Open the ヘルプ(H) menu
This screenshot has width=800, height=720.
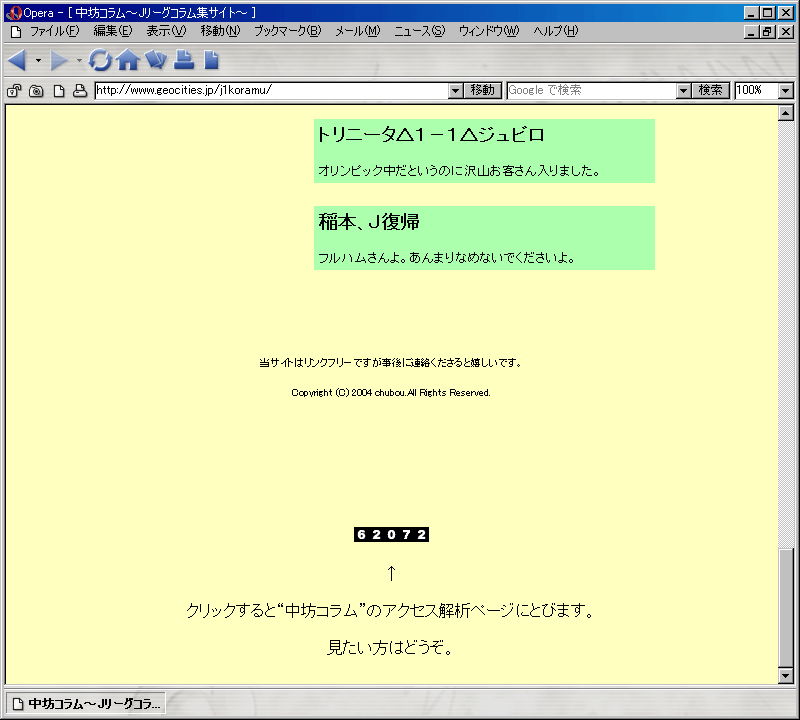[556, 31]
